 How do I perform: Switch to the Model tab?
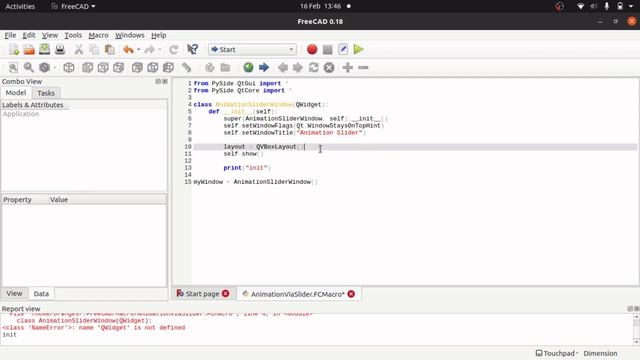tap(16, 93)
